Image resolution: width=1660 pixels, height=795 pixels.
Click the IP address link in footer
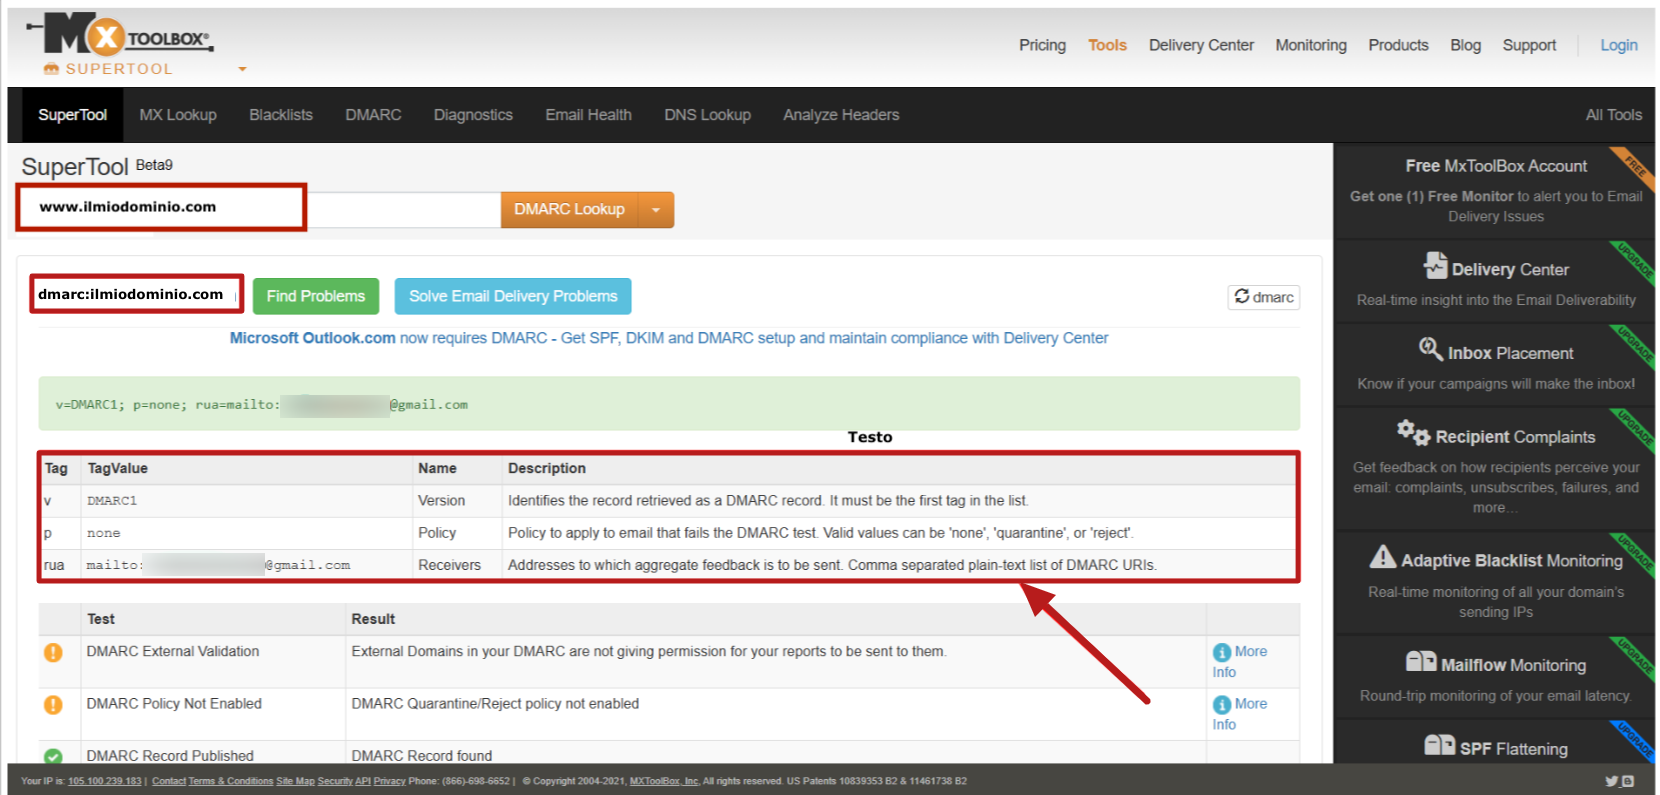click(105, 781)
